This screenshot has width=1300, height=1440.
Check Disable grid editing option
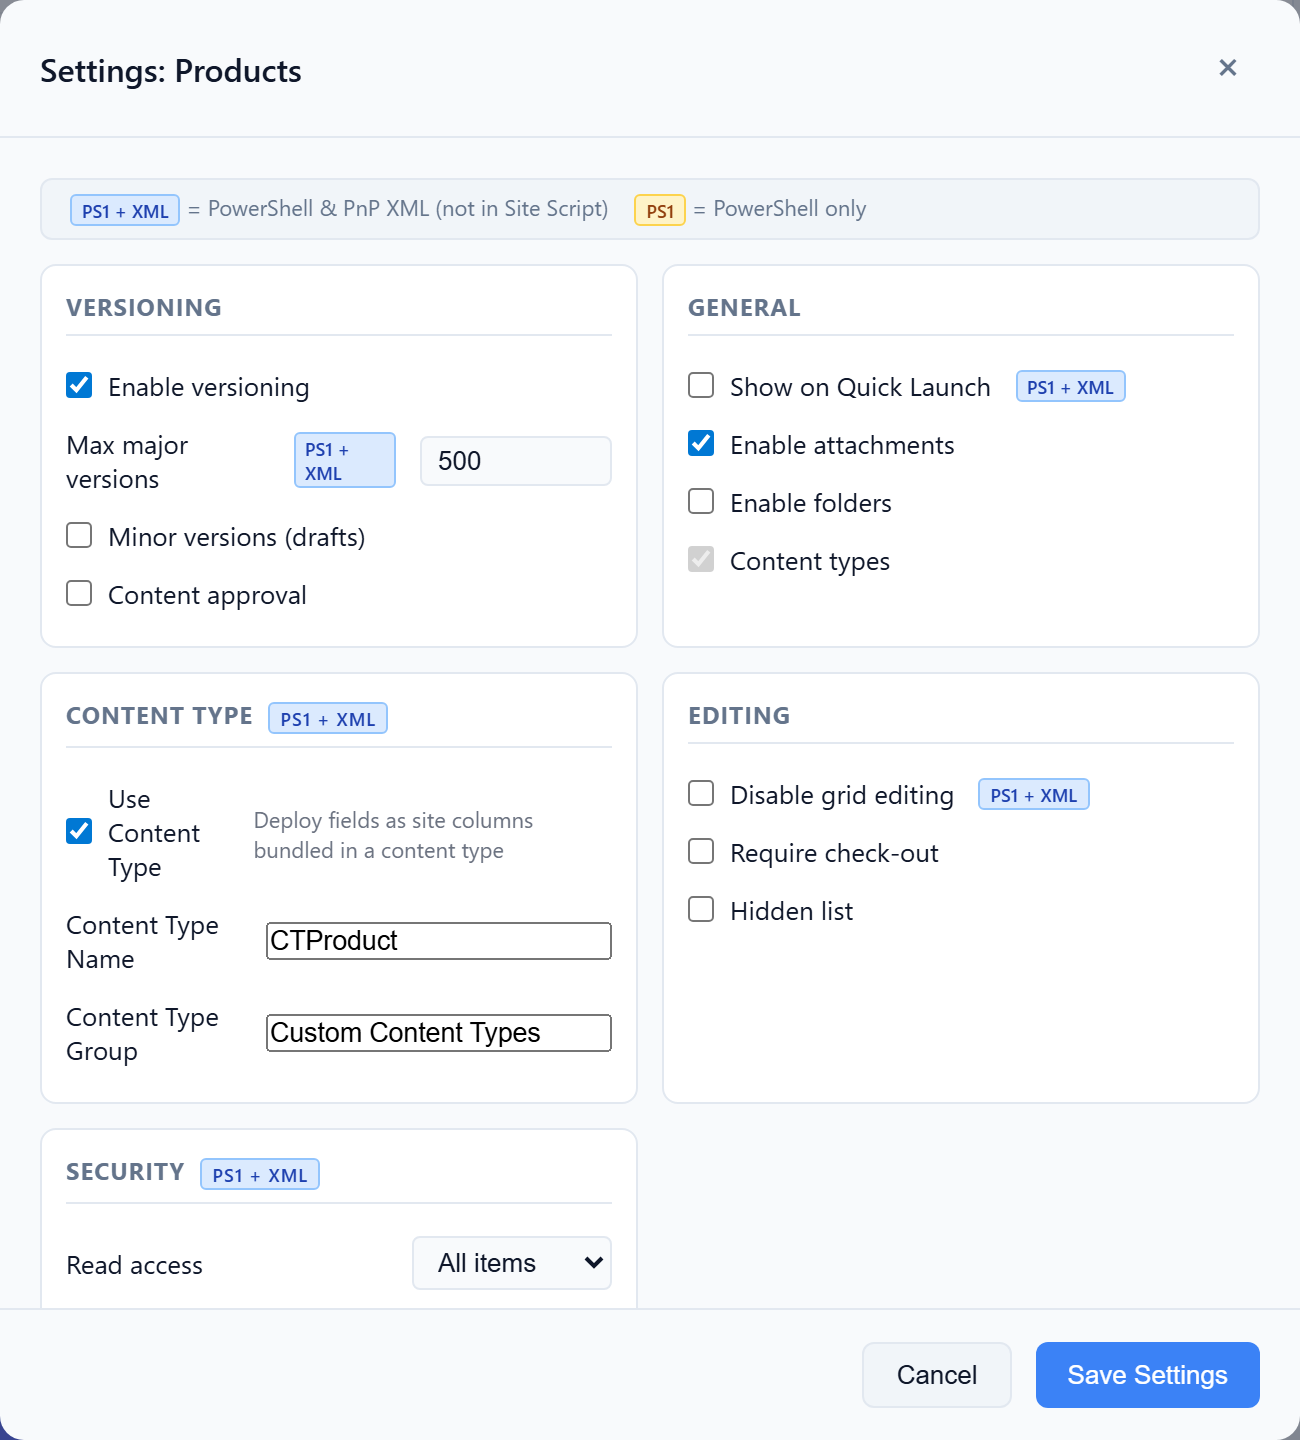[701, 794]
